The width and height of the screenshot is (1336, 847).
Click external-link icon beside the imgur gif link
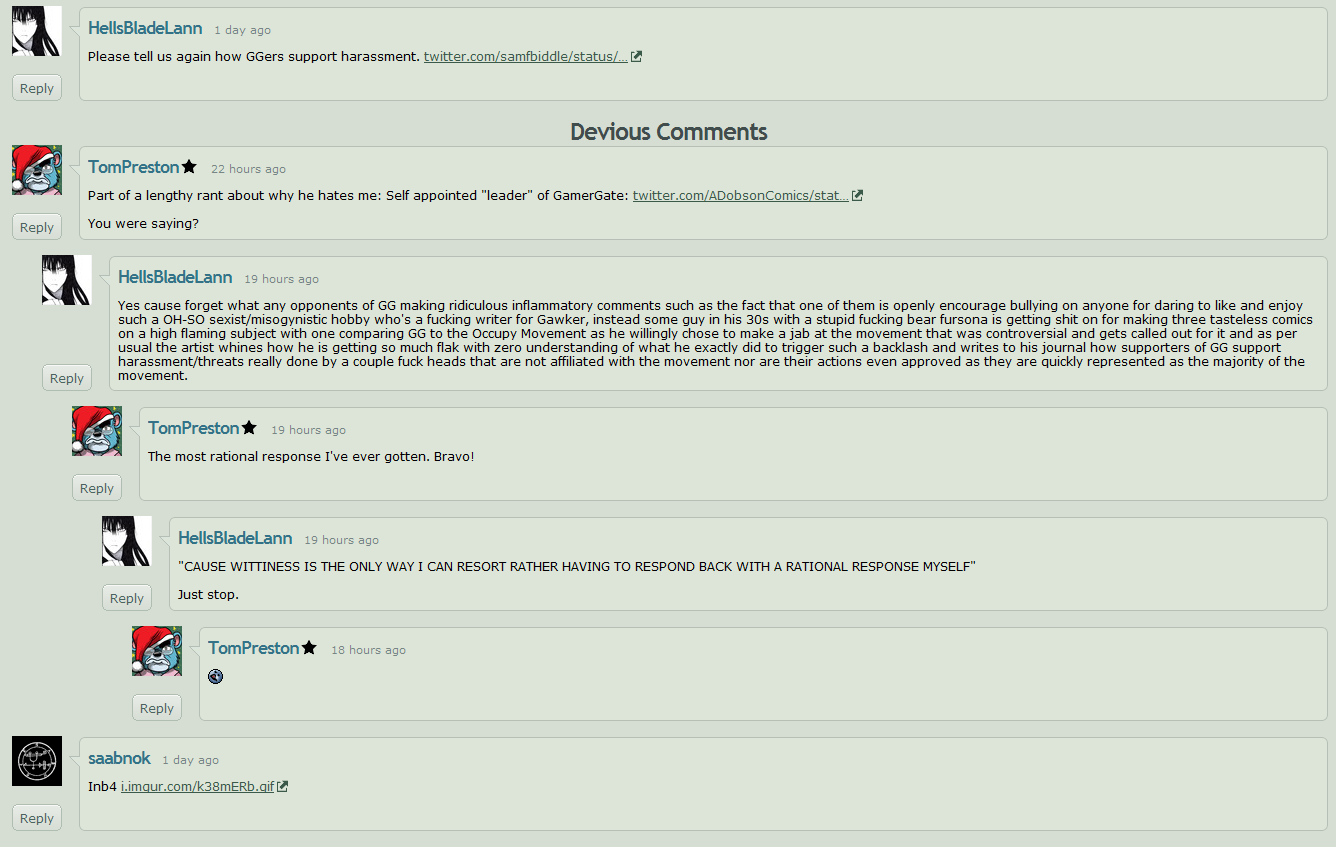click(283, 787)
